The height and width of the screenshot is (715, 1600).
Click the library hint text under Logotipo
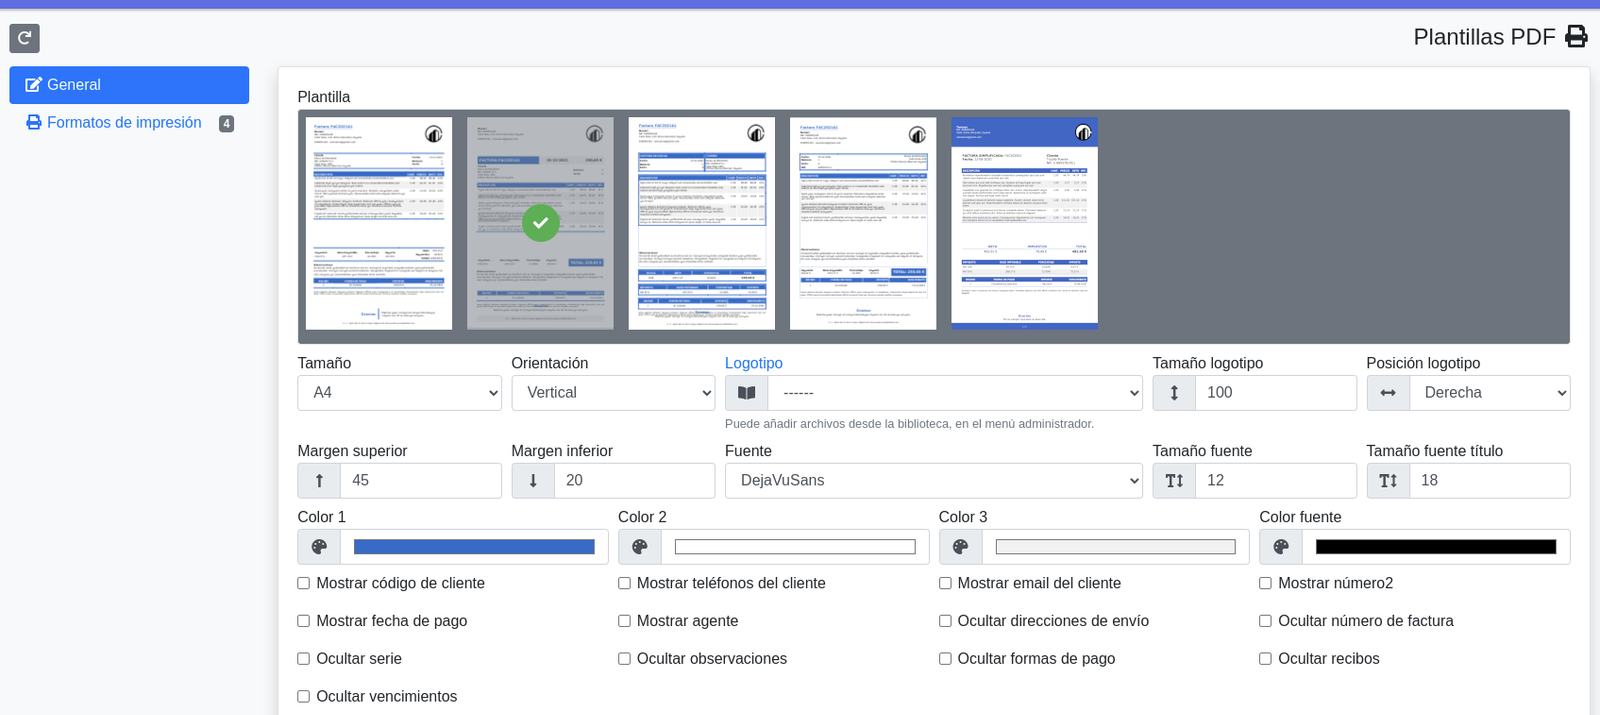pos(909,424)
